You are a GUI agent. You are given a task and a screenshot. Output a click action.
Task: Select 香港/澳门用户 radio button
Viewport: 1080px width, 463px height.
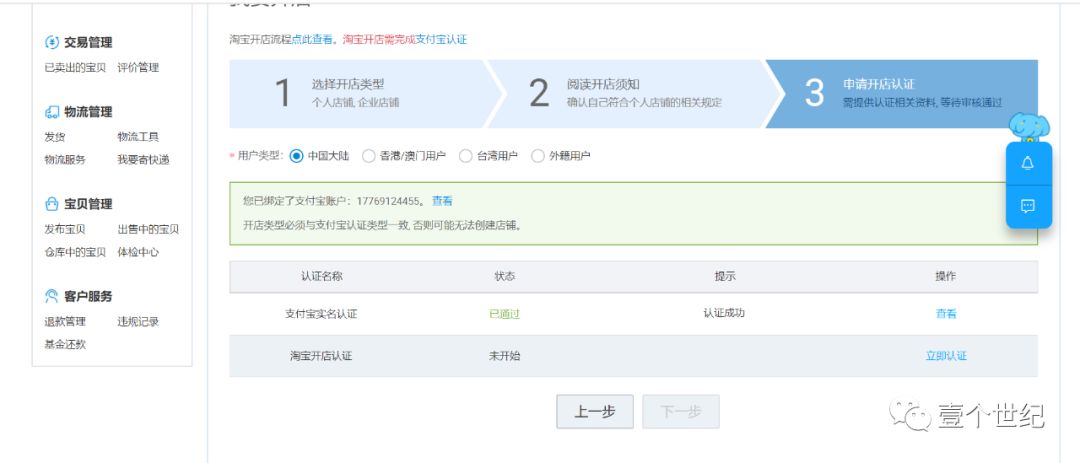pyautogui.click(x=368, y=156)
